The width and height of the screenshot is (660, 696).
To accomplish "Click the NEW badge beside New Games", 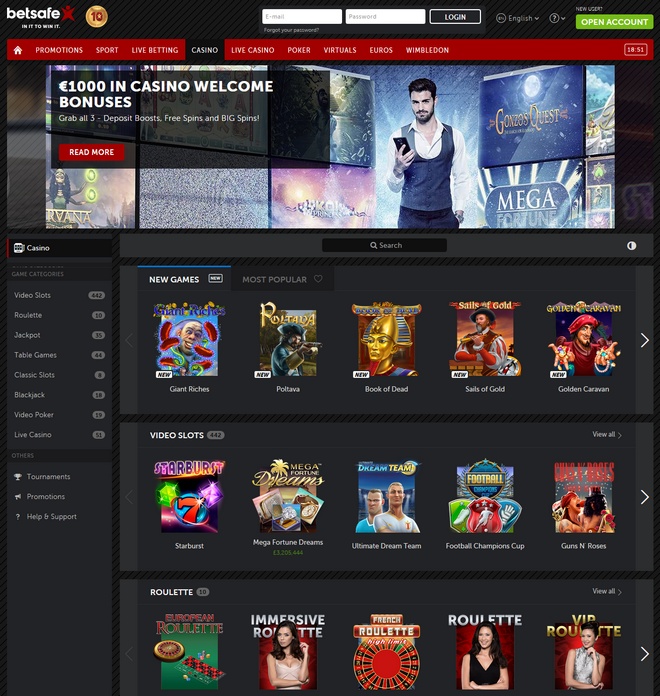I will click(215, 278).
